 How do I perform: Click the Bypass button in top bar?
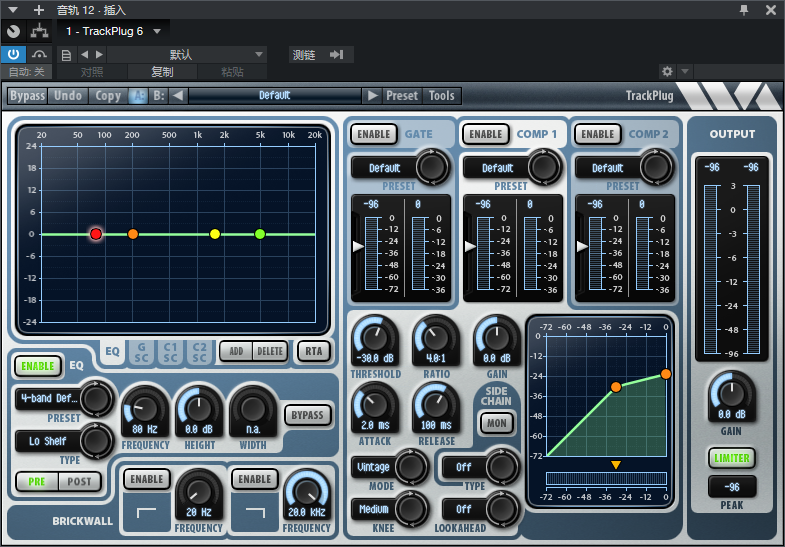click(28, 96)
